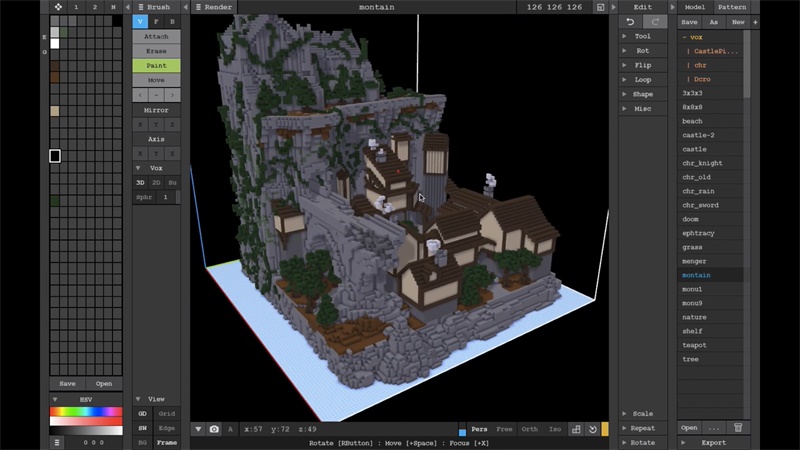Image resolution: width=800 pixels, height=450 pixels.
Task: Click the model size box icon
Action: pos(600,7)
